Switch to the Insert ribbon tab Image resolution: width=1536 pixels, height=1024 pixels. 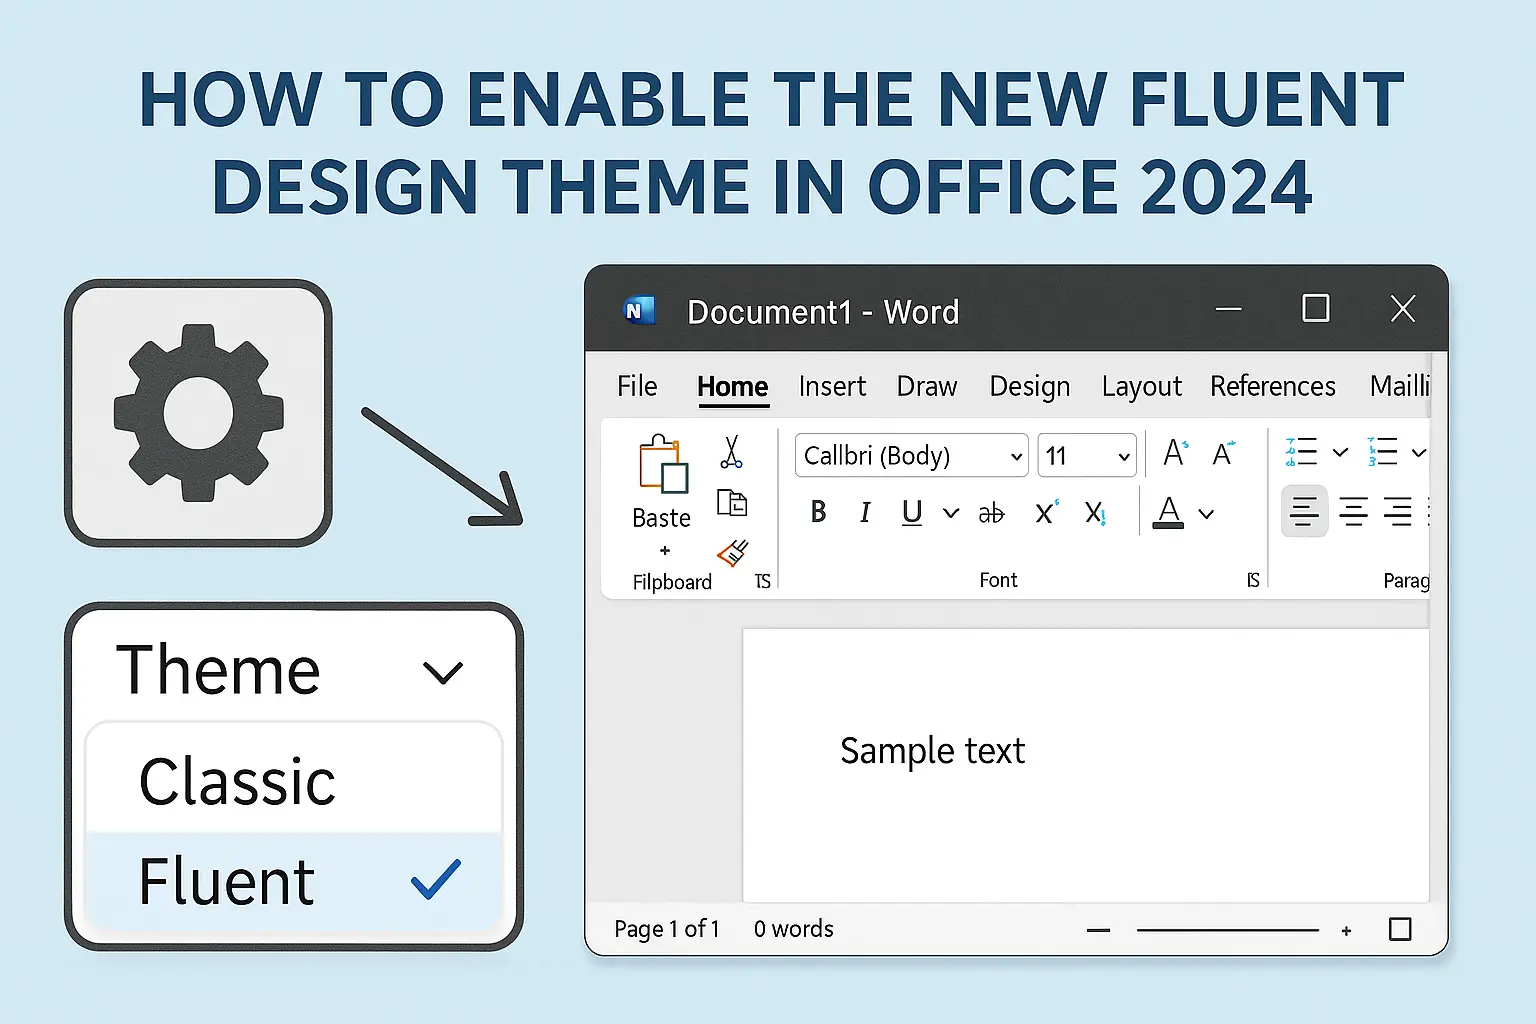(x=832, y=387)
